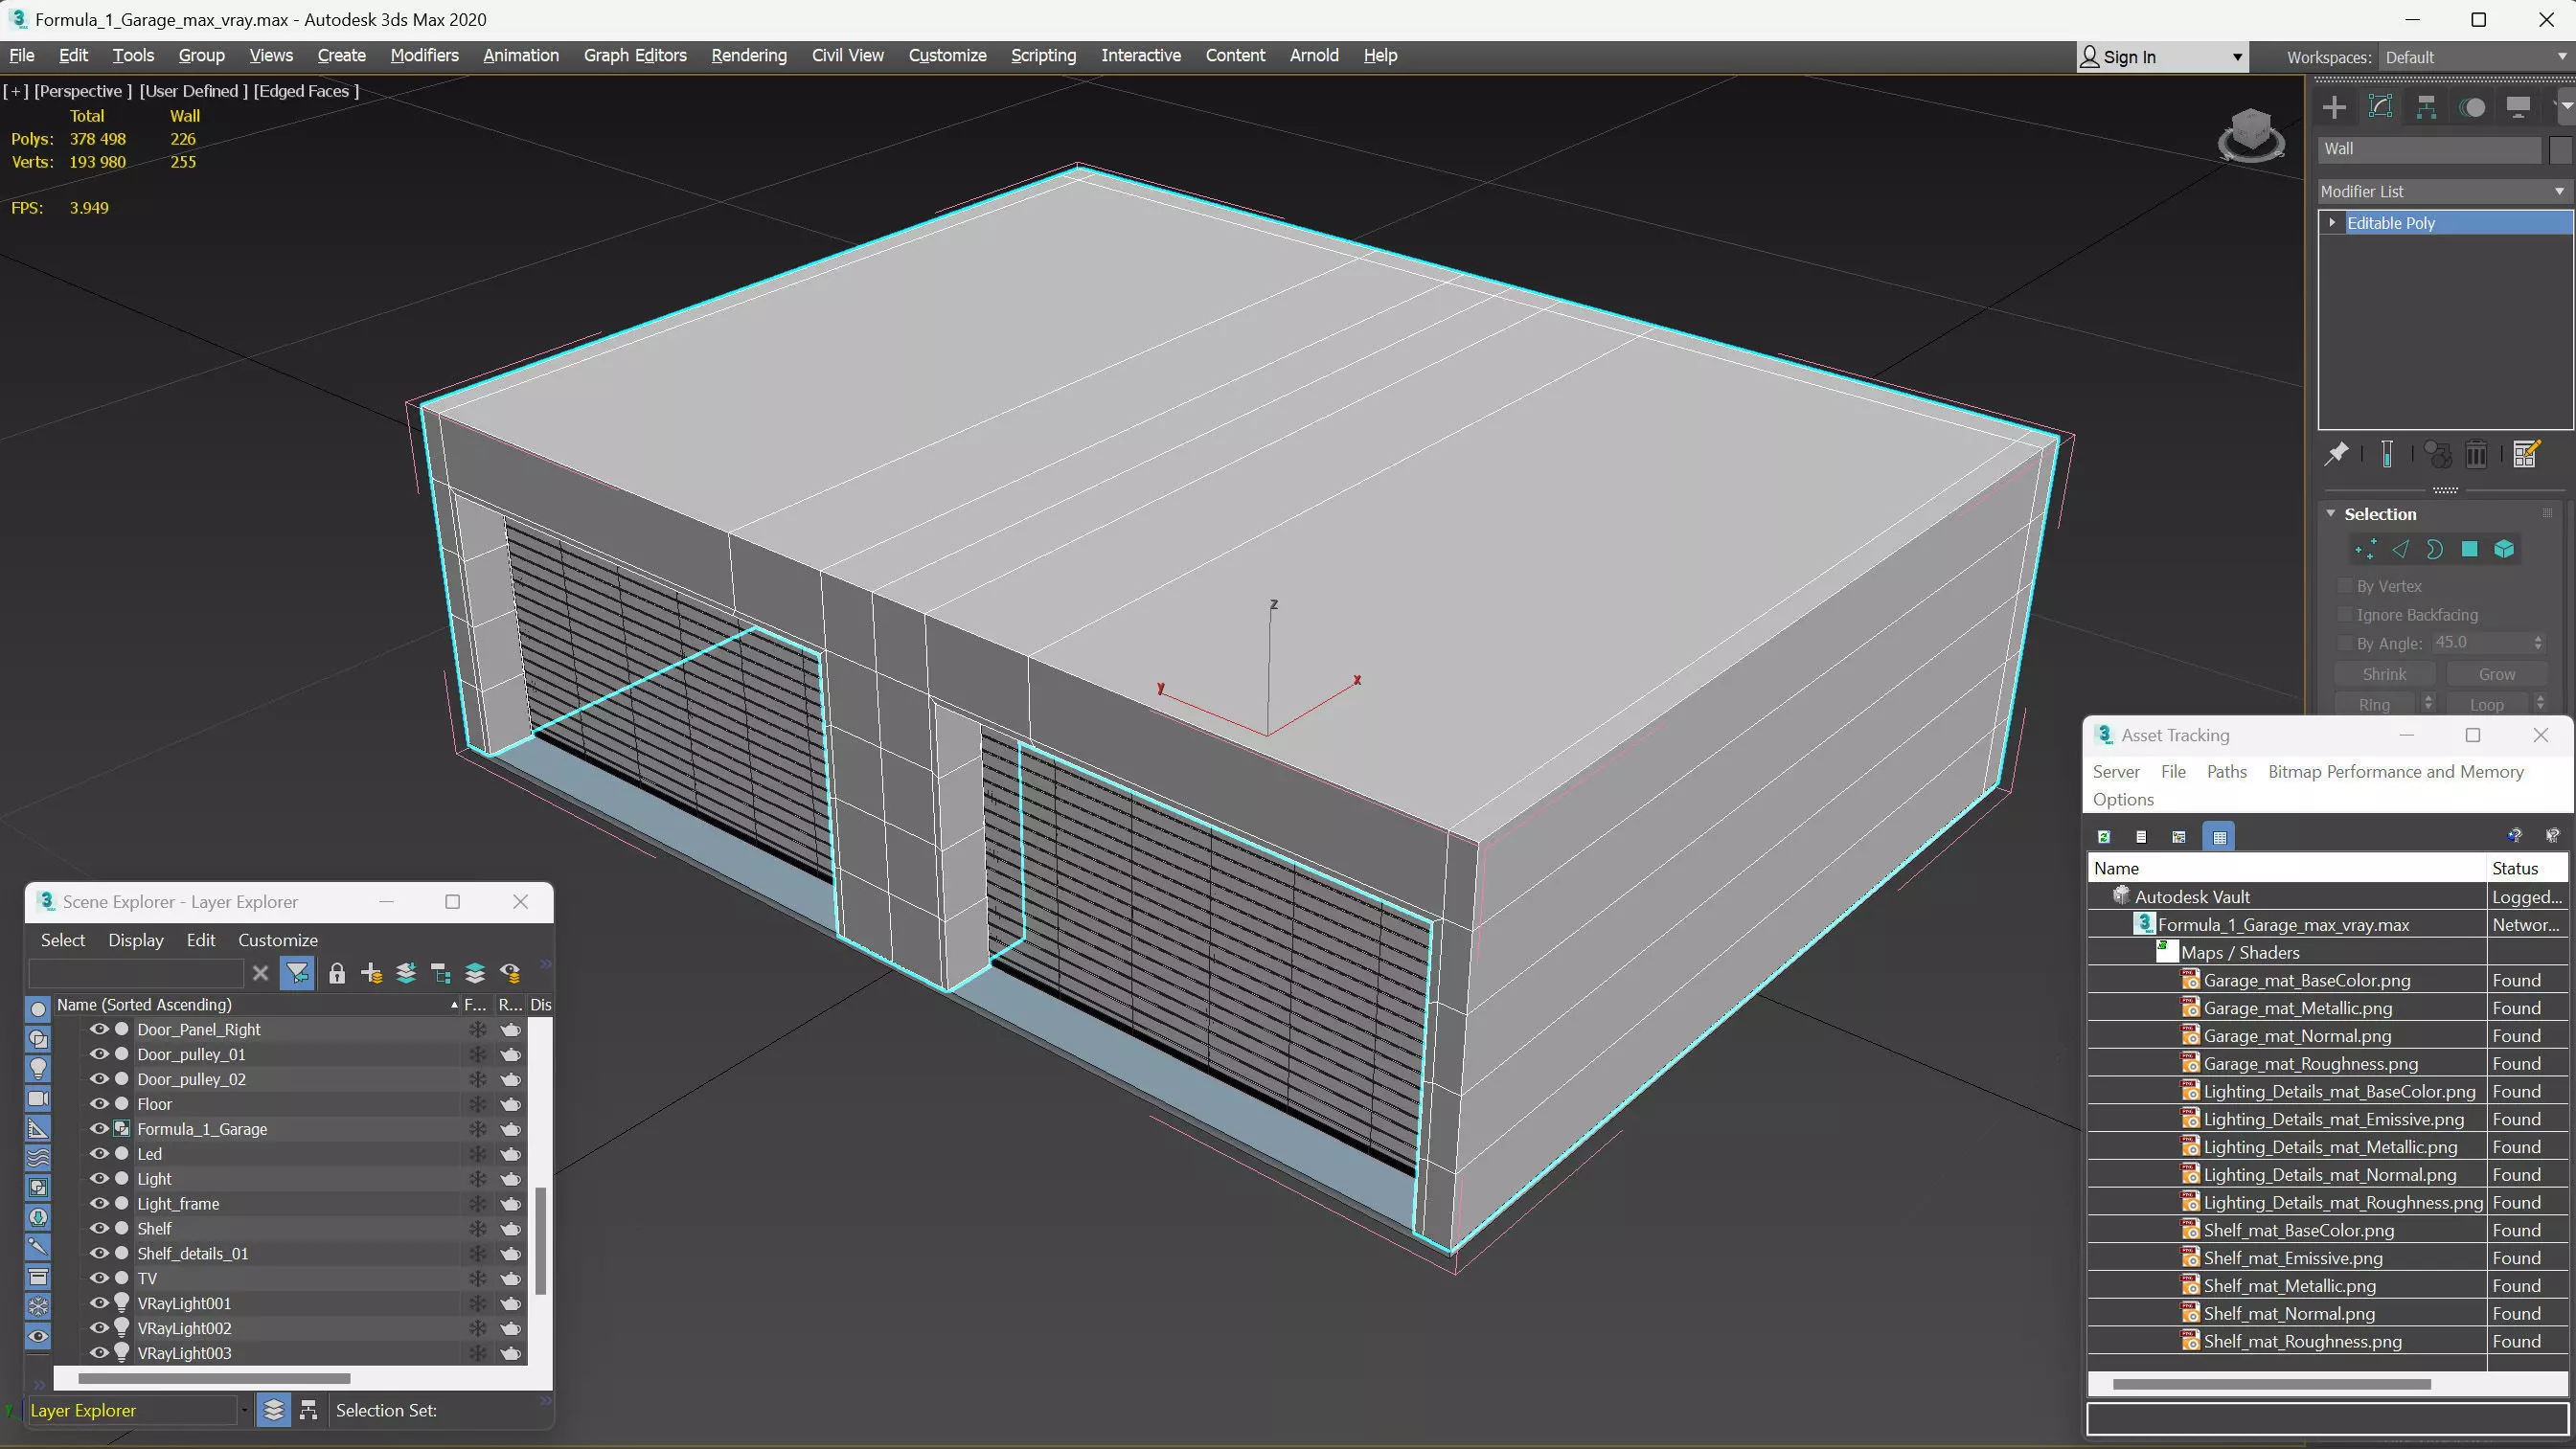Select Border sub-object level icon
The height and width of the screenshot is (1449, 2576).
tap(2435, 549)
